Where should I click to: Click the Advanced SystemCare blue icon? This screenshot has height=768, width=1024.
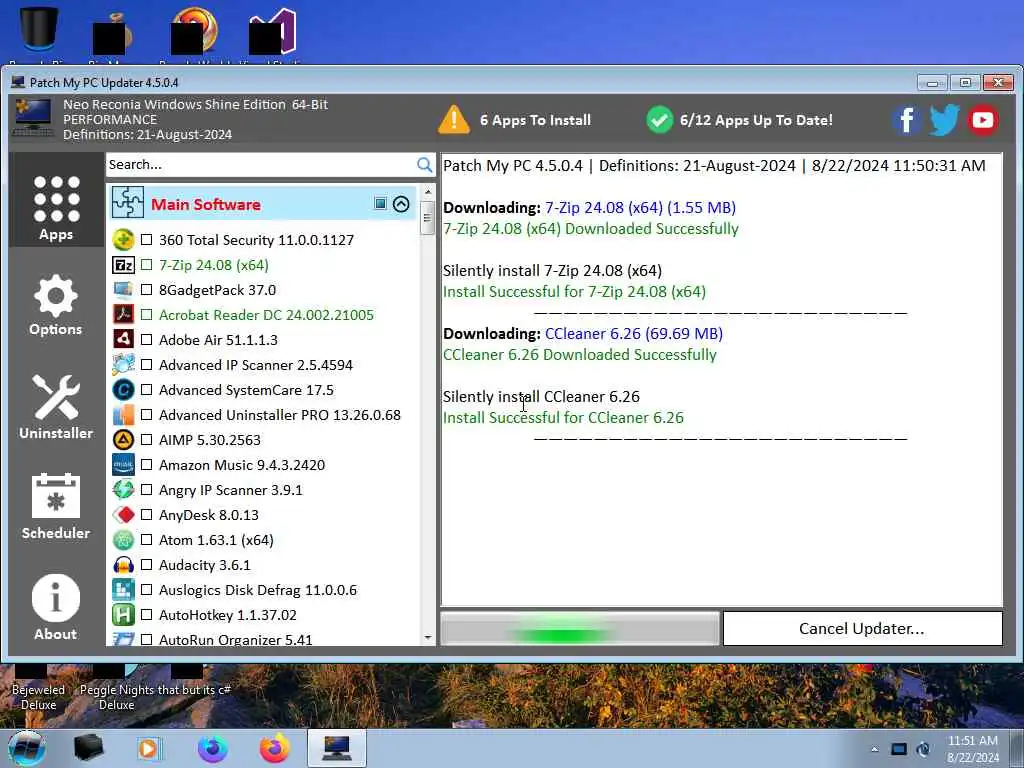[123, 390]
